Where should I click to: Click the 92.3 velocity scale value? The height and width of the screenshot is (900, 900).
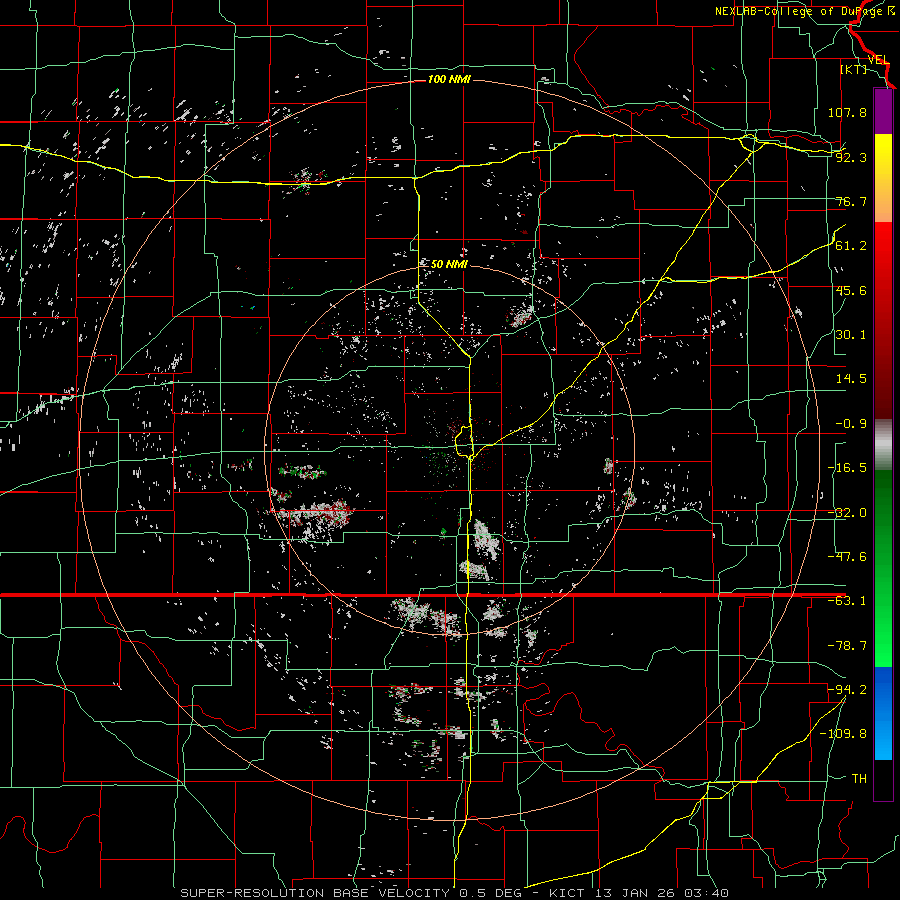click(851, 157)
